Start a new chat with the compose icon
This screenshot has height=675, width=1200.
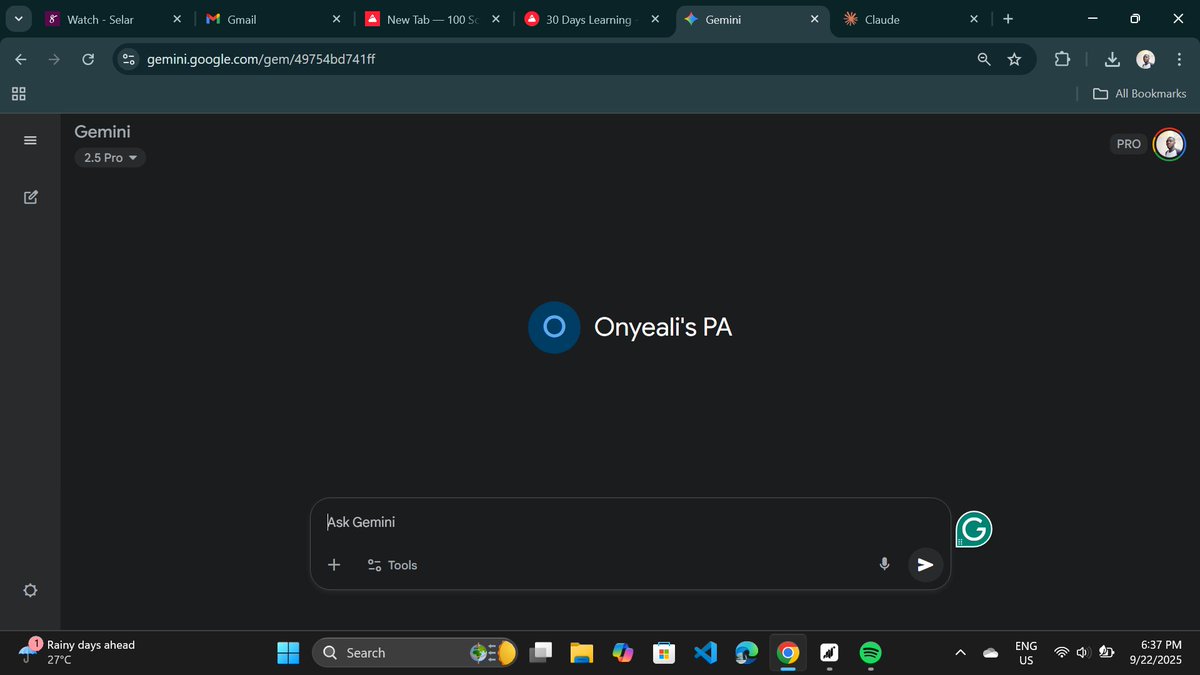30,197
